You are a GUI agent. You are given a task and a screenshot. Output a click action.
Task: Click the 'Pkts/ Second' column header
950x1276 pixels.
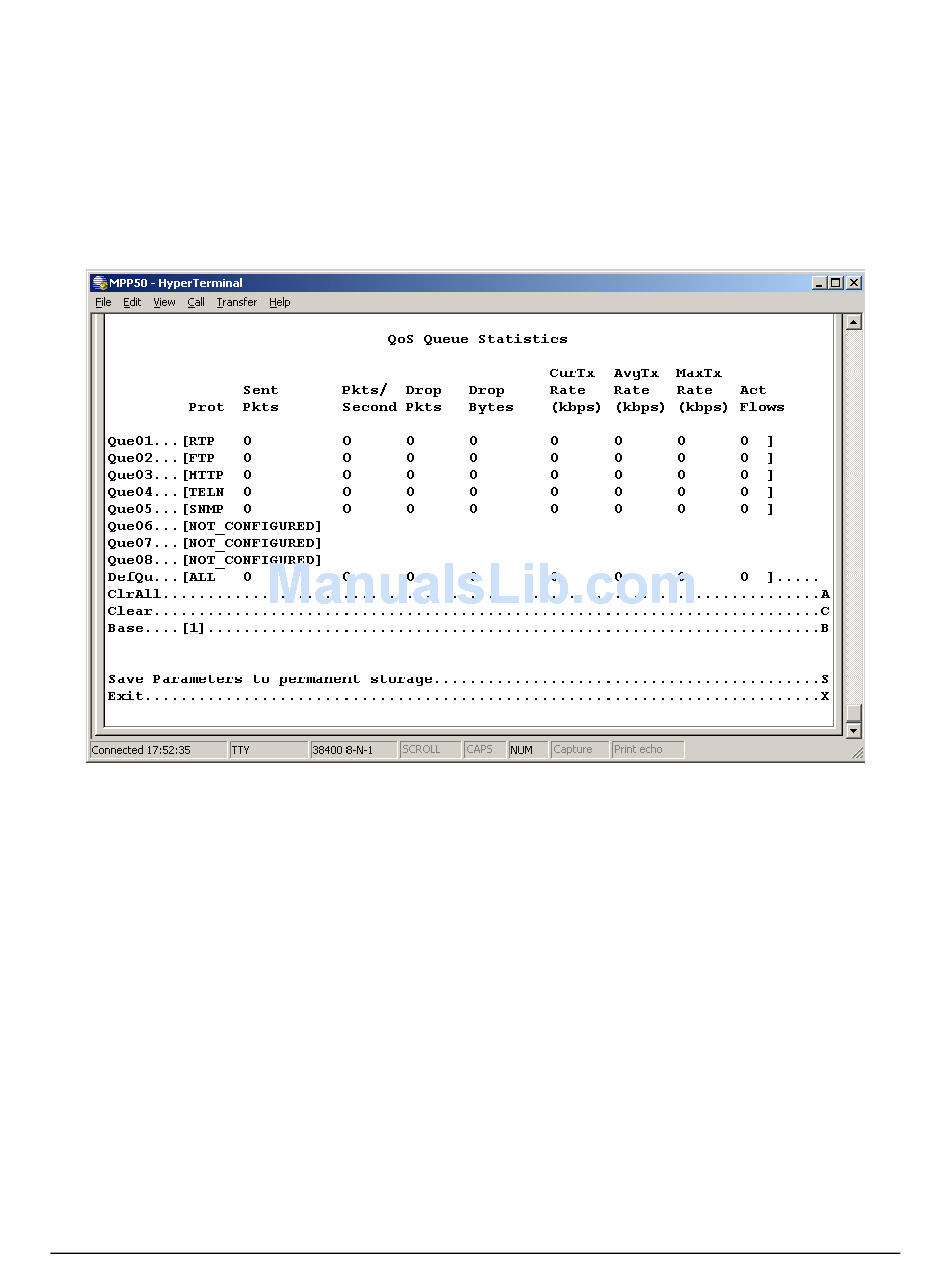tap(369, 399)
